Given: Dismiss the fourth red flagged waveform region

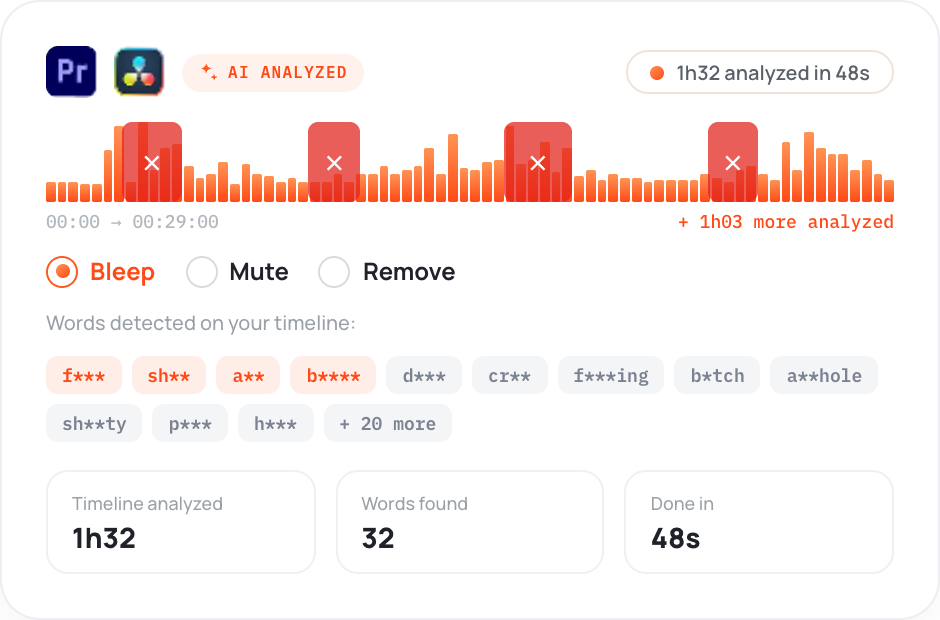Looking at the screenshot, I should click(x=733, y=162).
